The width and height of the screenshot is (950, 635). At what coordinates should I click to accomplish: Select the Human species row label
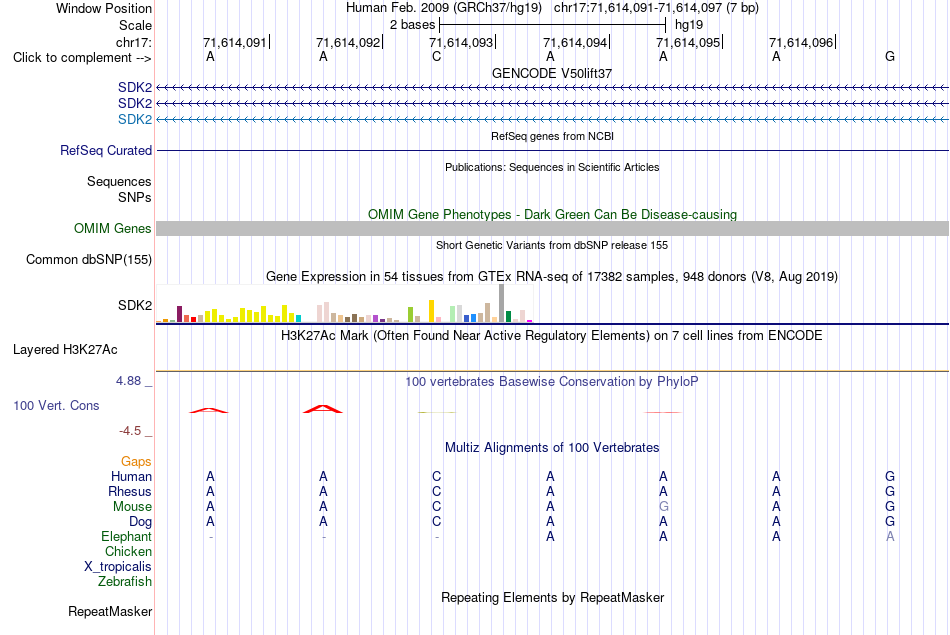(x=131, y=477)
